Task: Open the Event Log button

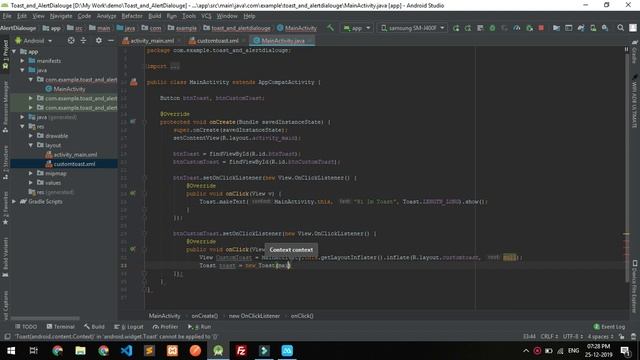Action: [x=609, y=327]
